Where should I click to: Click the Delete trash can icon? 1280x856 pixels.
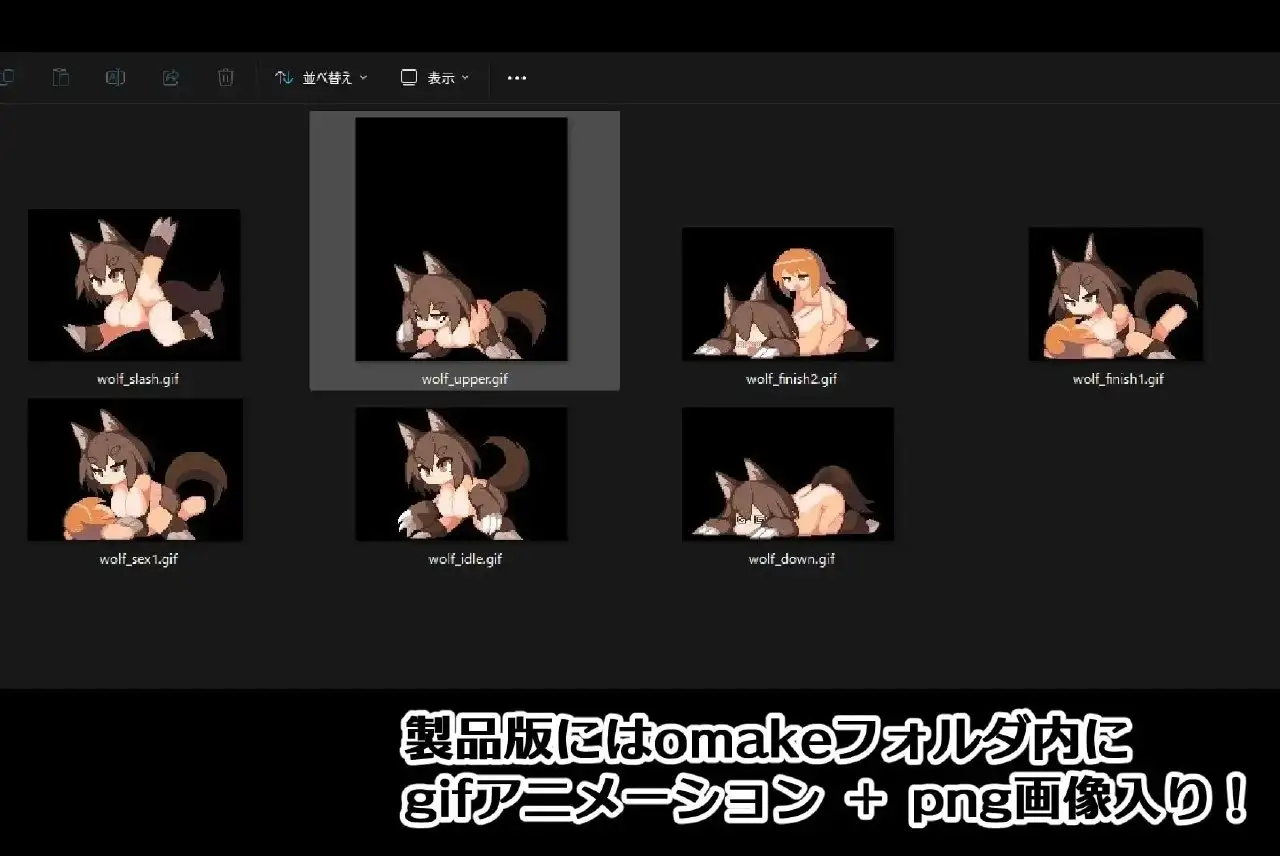pyautogui.click(x=226, y=77)
